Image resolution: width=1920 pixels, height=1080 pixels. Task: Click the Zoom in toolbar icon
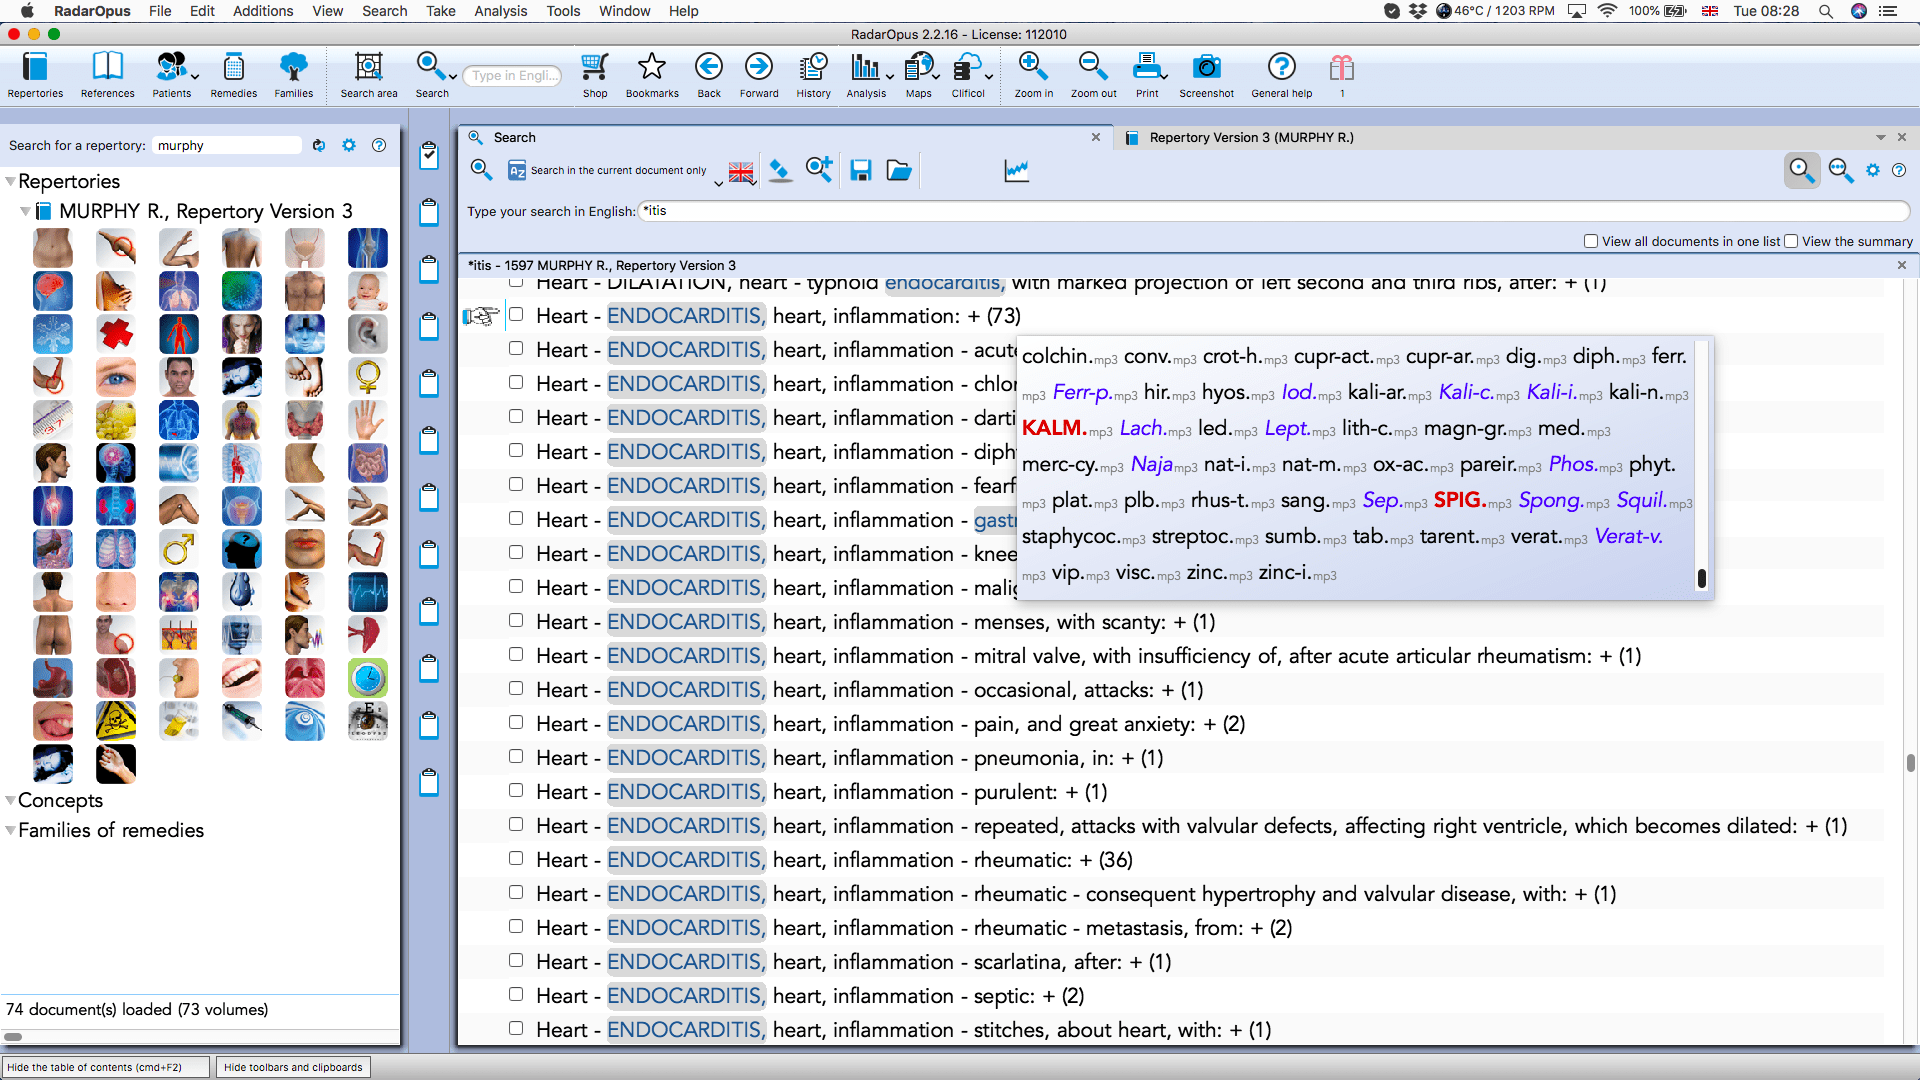[x=1033, y=75]
